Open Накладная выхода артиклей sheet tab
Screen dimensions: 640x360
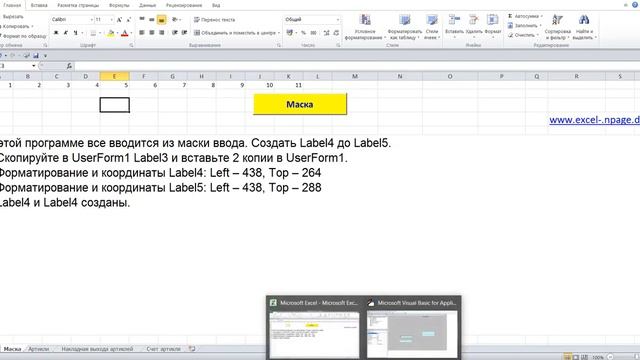click(97, 349)
